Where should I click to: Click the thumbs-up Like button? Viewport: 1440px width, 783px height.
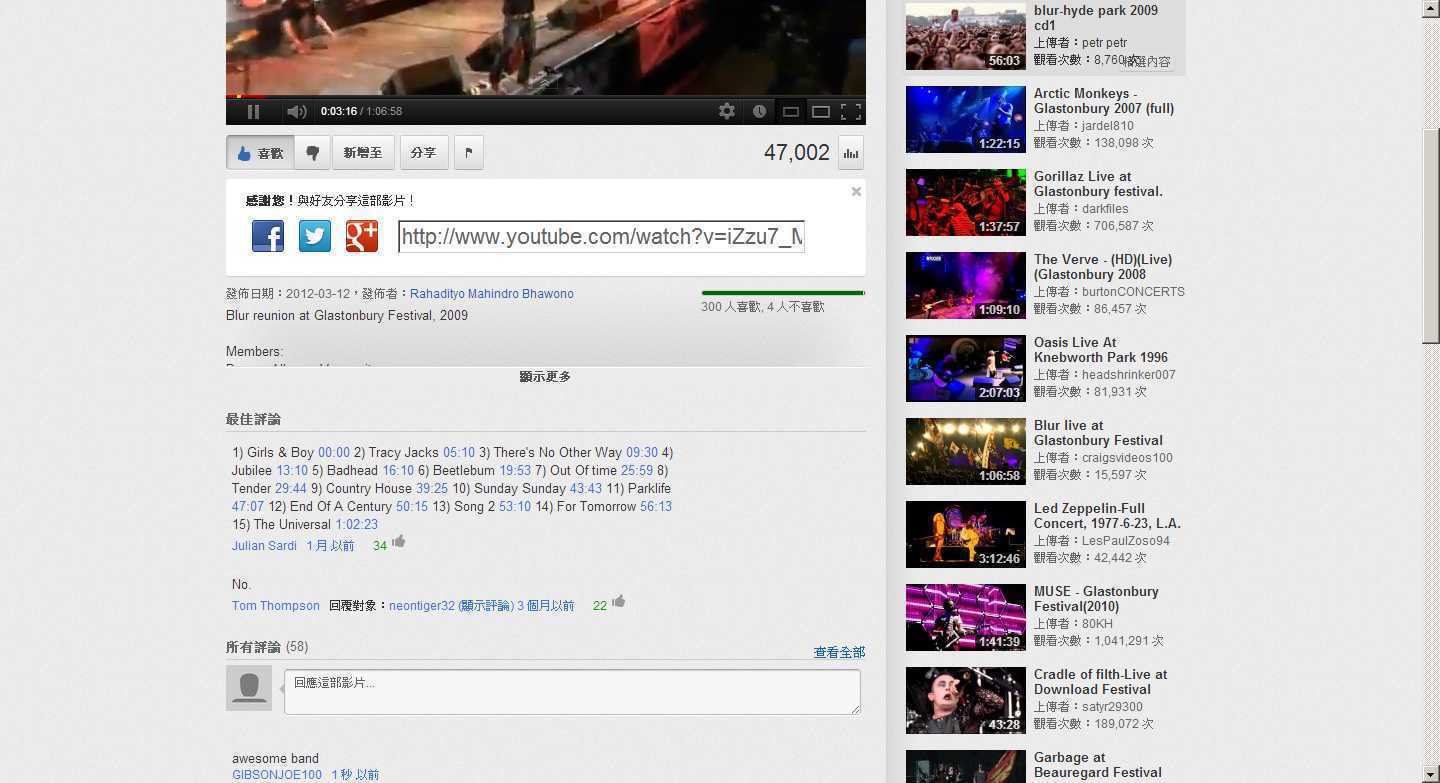[x=260, y=153]
